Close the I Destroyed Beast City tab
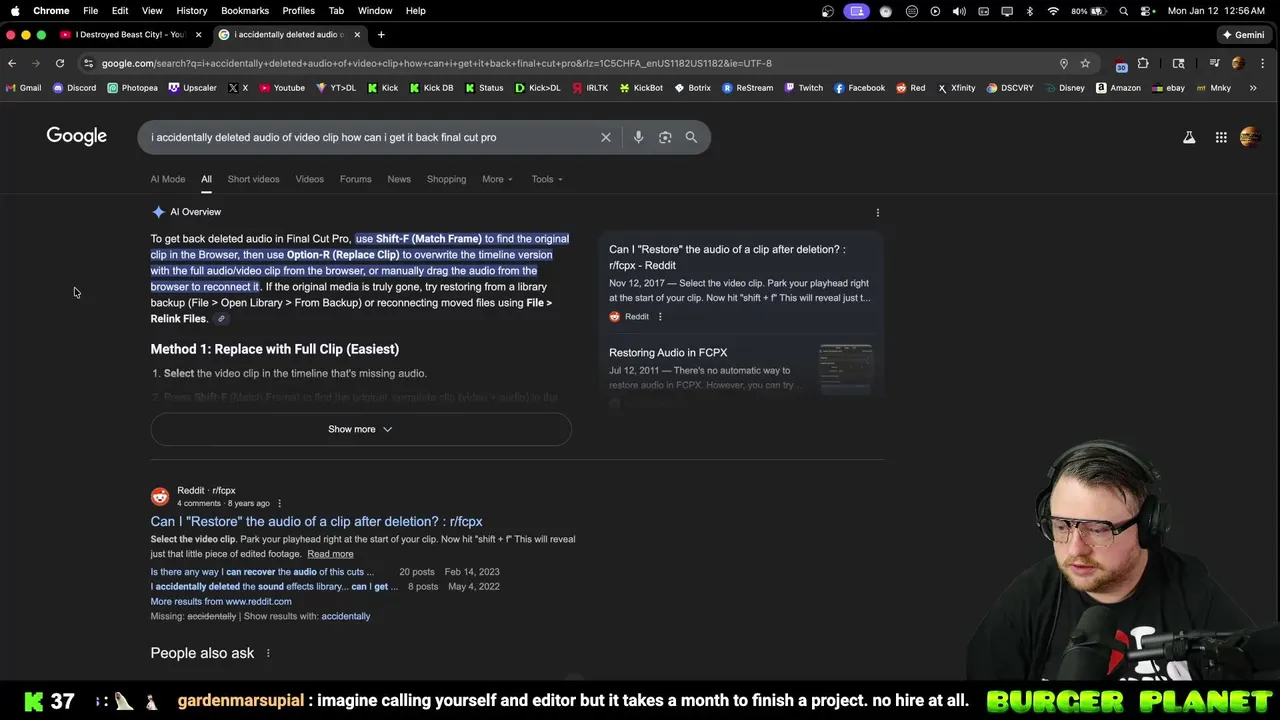This screenshot has width=1280, height=720. pos(198,34)
